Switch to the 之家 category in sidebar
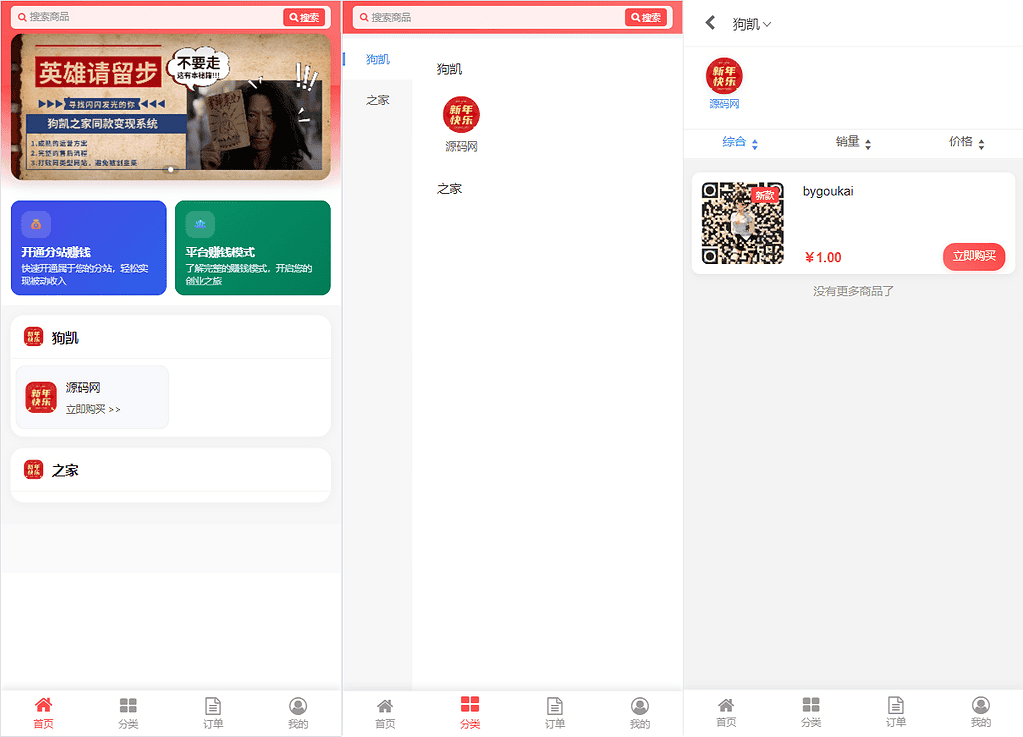 click(378, 100)
